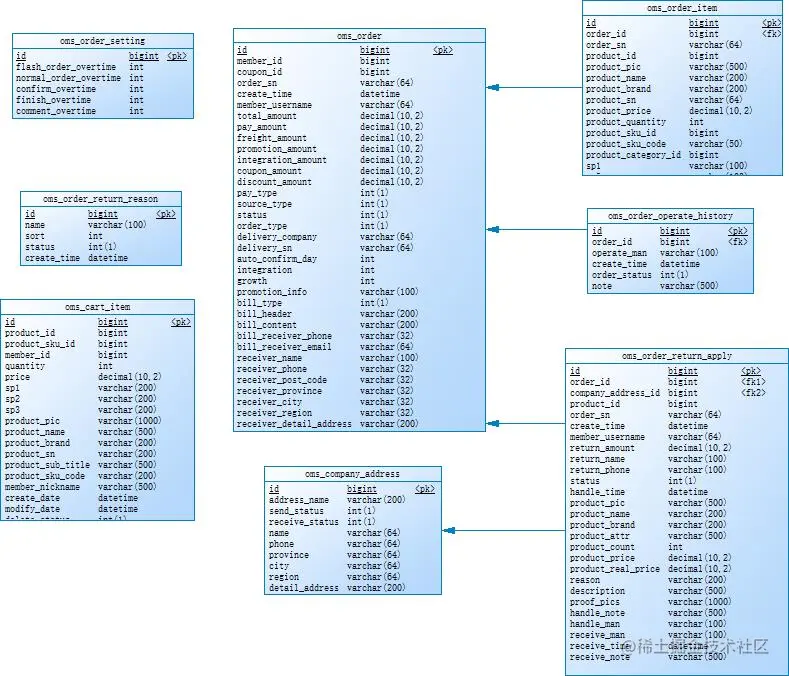Click the oms_cart_item table title

[98, 307]
